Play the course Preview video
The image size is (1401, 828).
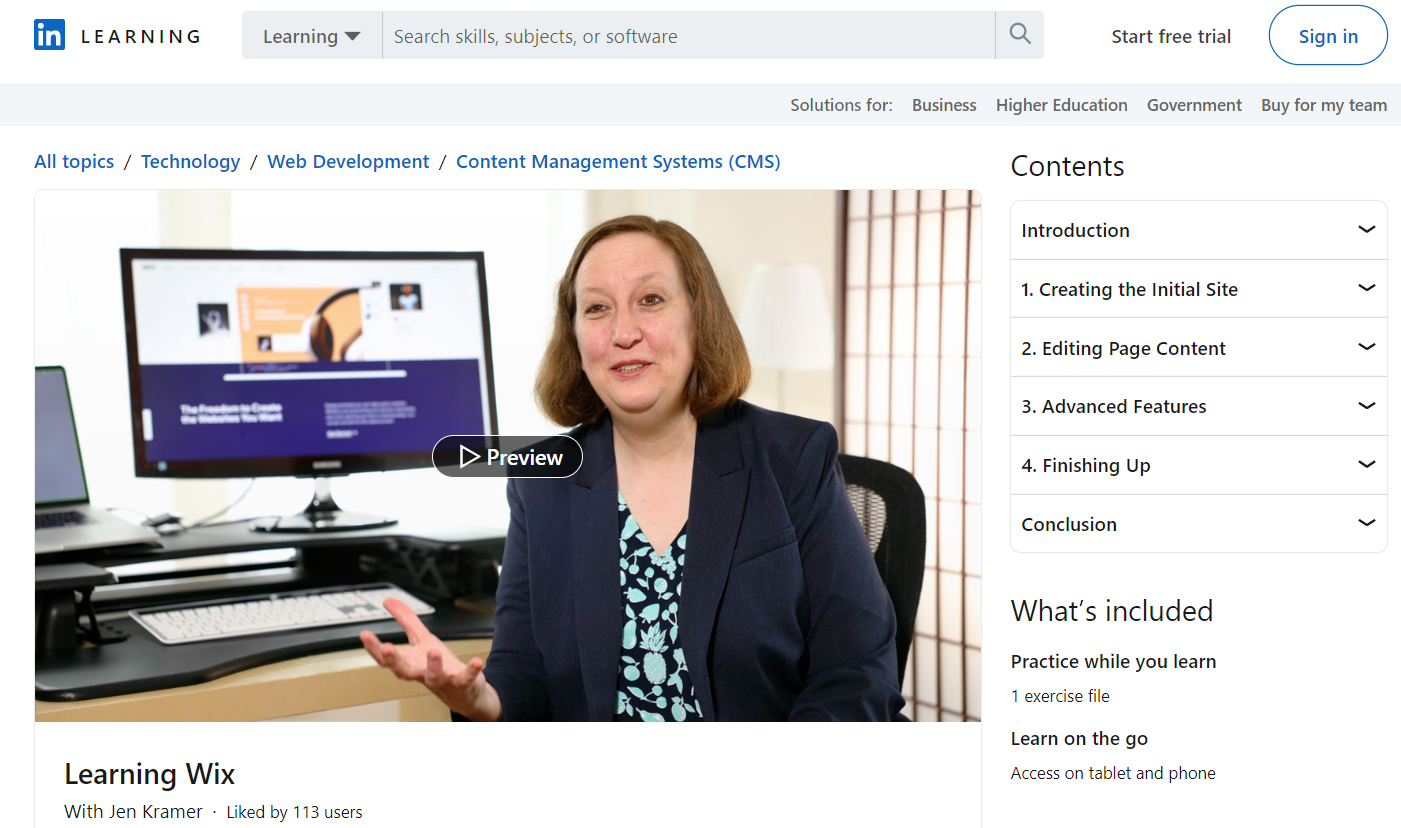[507, 457]
